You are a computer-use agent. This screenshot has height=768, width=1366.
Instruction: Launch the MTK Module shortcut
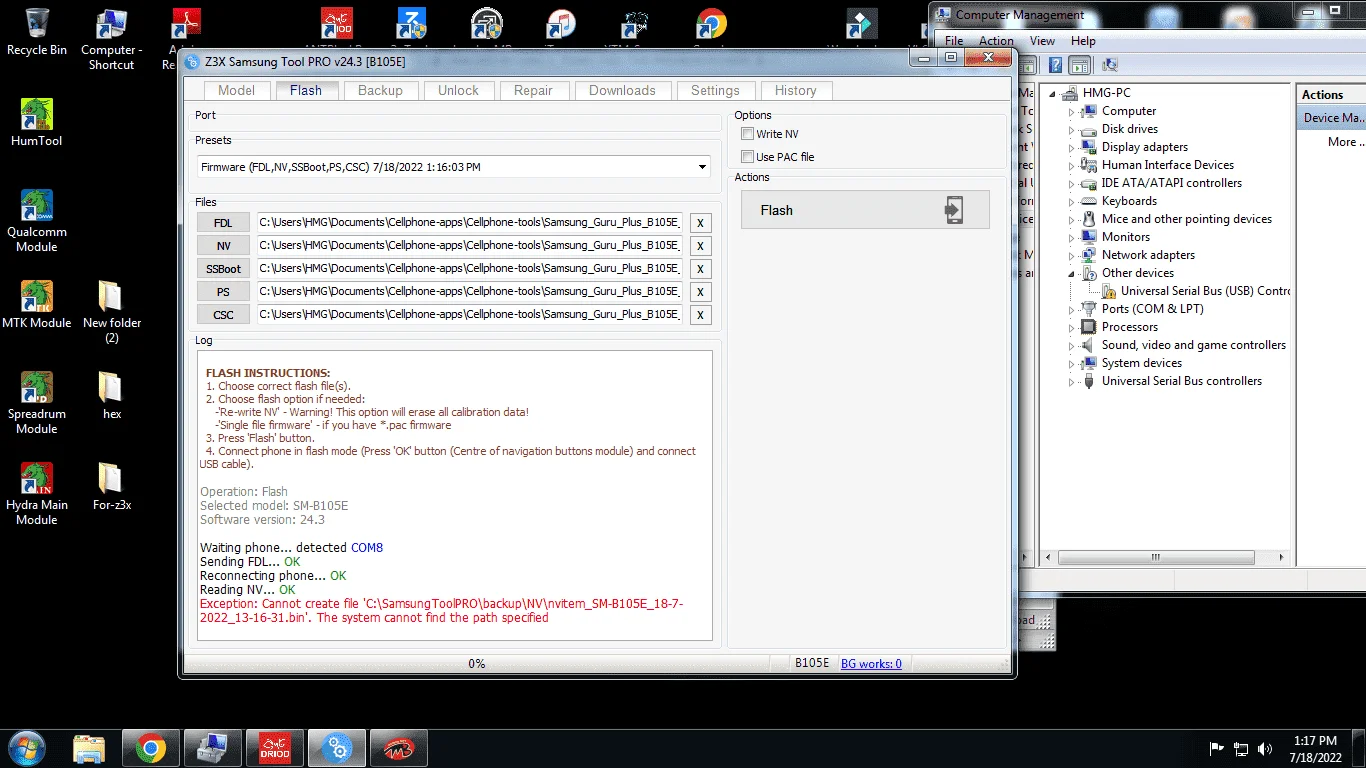click(37, 305)
